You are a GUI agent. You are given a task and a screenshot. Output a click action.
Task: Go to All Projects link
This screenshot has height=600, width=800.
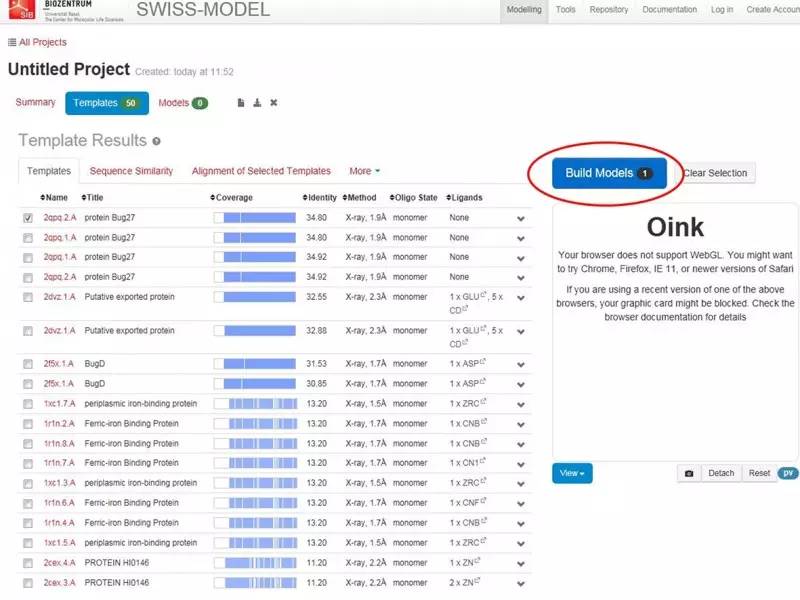pyautogui.click(x=43, y=42)
